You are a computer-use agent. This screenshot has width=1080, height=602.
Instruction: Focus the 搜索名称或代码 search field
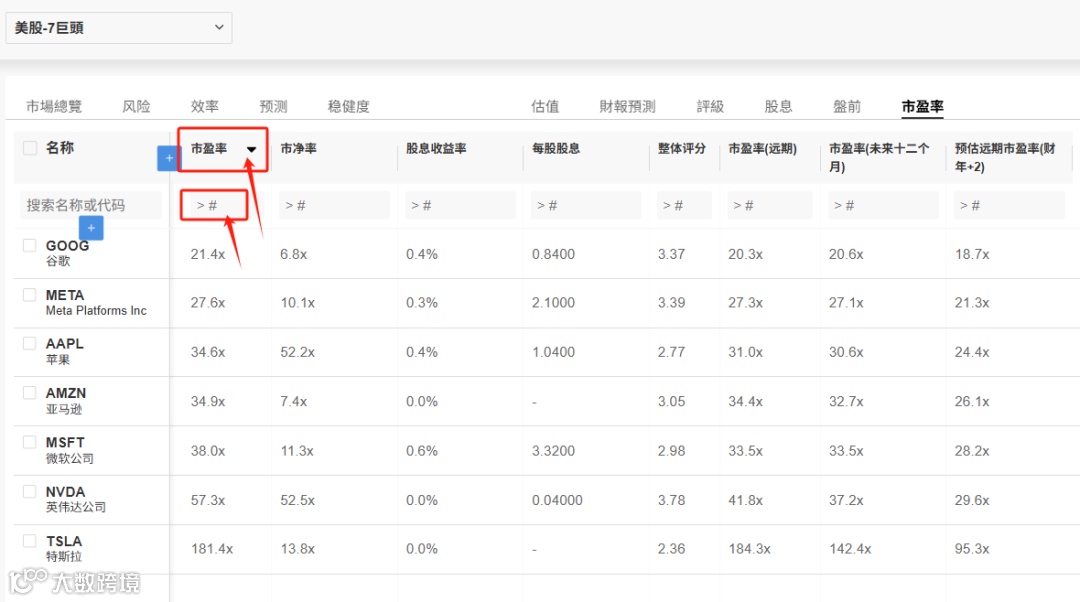point(91,205)
